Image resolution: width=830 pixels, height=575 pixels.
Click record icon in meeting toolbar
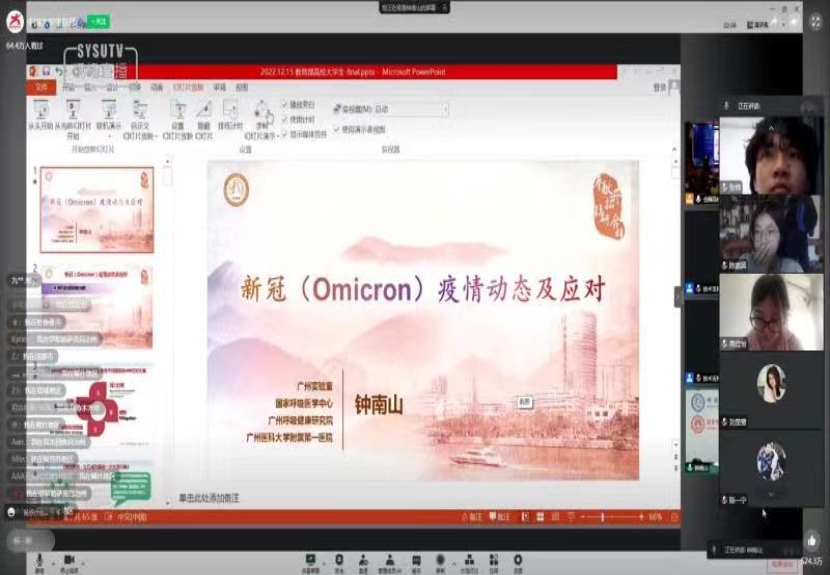pyautogui.click(x=440, y=560)
